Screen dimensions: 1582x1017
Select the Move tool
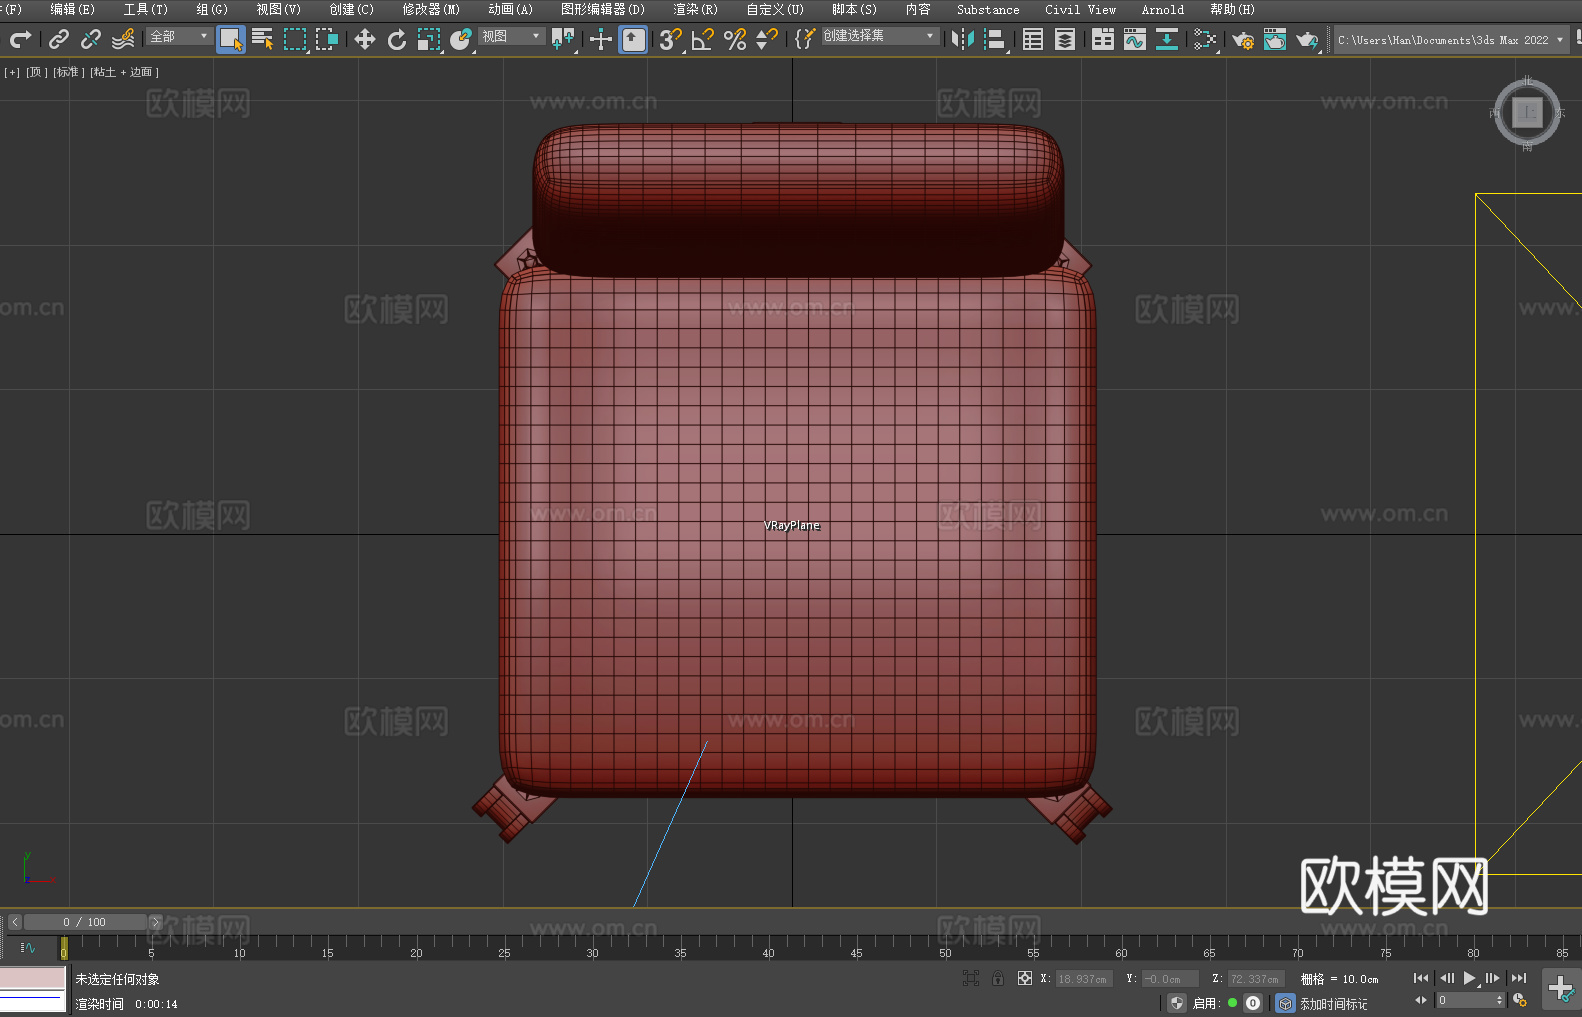tap(365, 39)
